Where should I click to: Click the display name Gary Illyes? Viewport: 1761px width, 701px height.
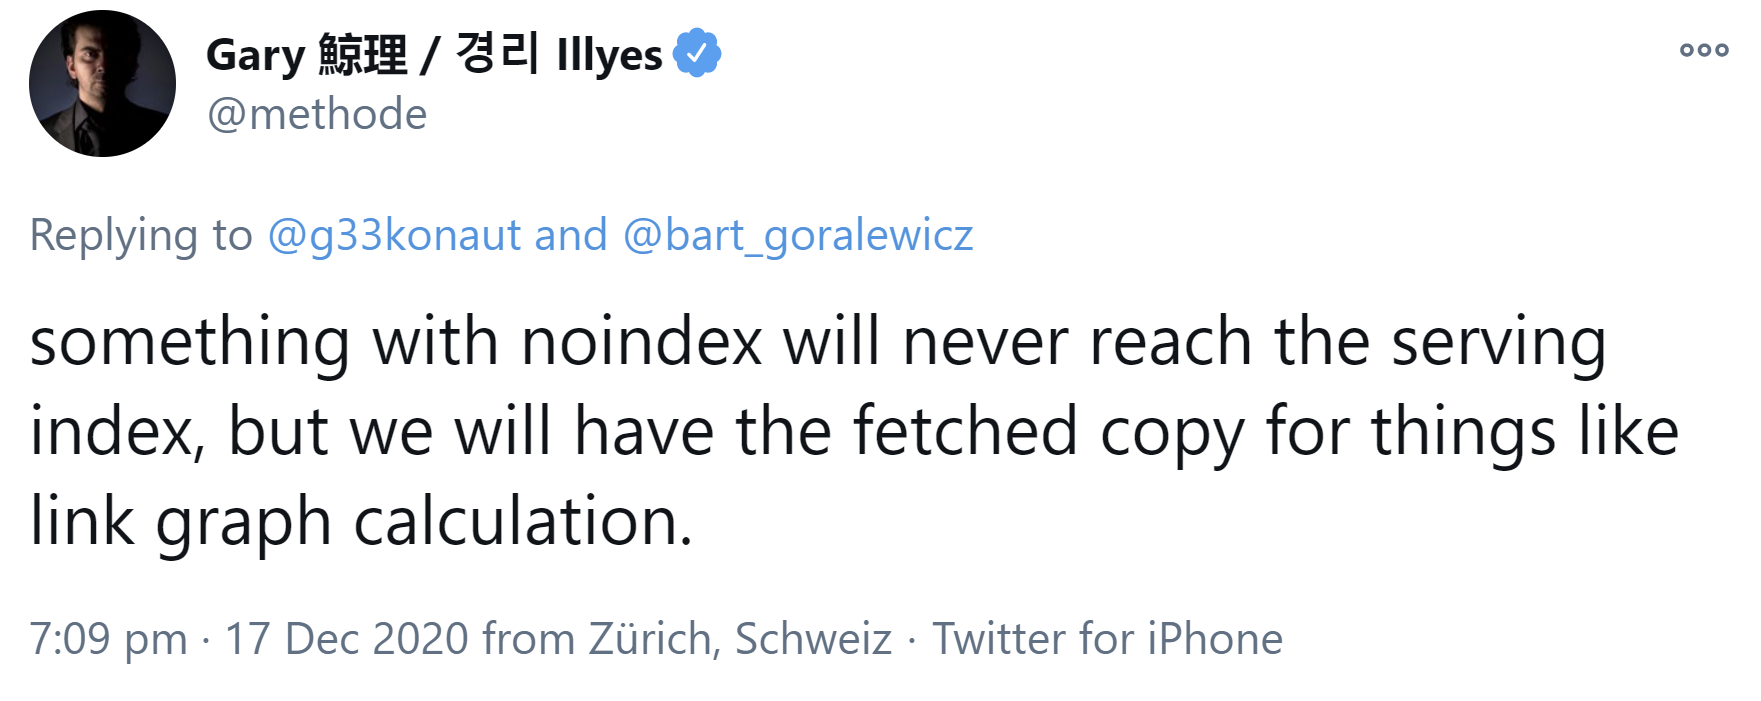[430, 55]
